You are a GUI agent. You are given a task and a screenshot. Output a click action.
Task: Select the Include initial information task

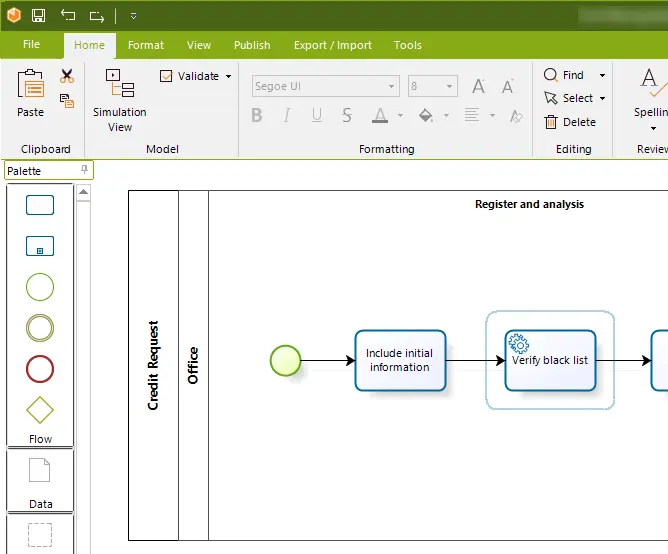click(x=400, y=361)
